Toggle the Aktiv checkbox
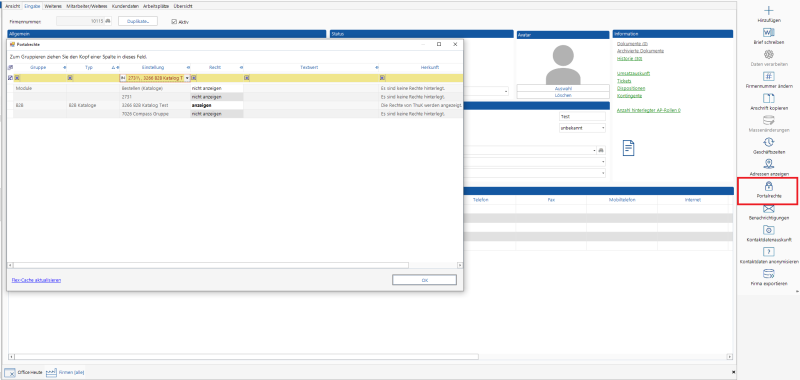The image size is (800, 380). pos(174,22)
